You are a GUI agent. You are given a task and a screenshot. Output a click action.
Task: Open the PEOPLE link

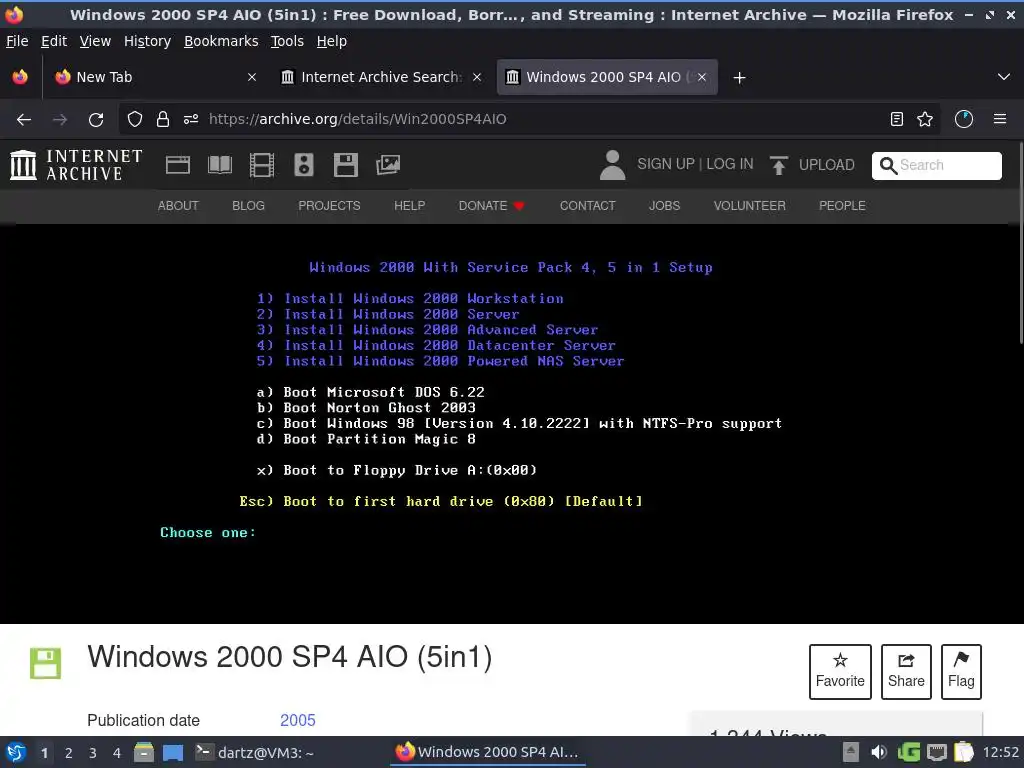click(x=842, y=206)
